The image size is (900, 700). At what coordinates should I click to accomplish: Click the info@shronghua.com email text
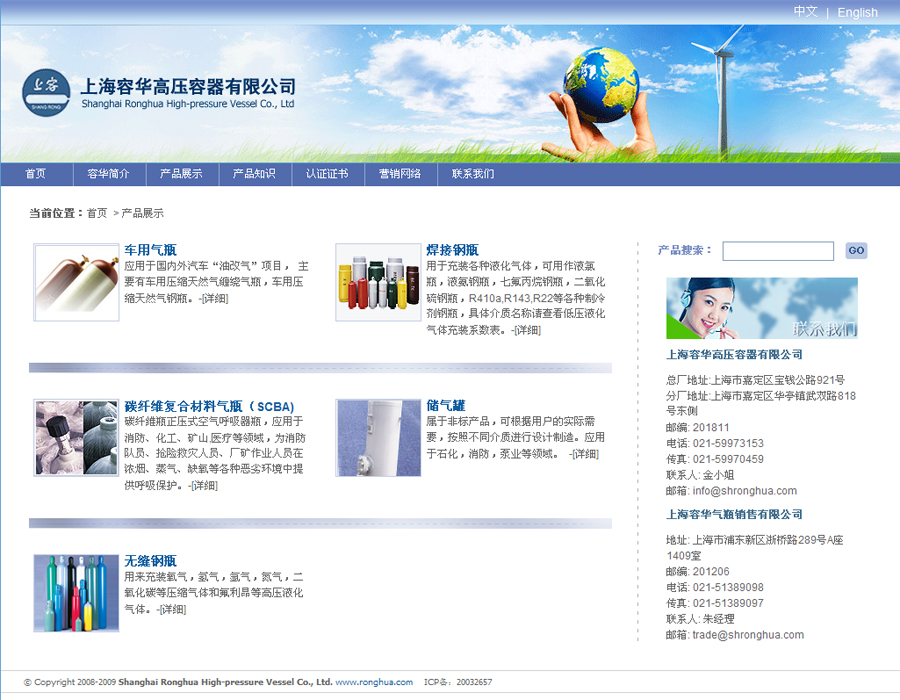744,491
